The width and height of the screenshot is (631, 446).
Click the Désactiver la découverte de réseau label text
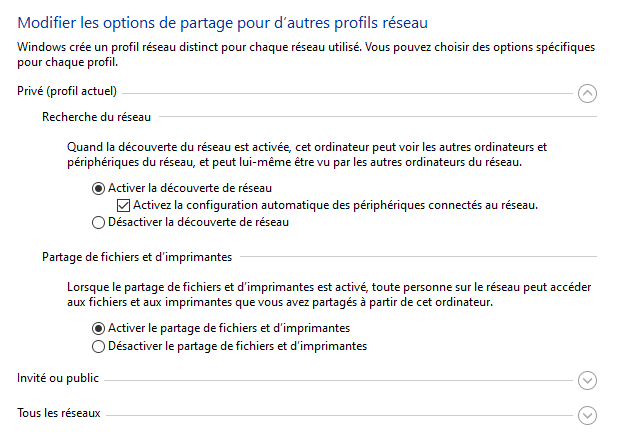tap(197, 223)
